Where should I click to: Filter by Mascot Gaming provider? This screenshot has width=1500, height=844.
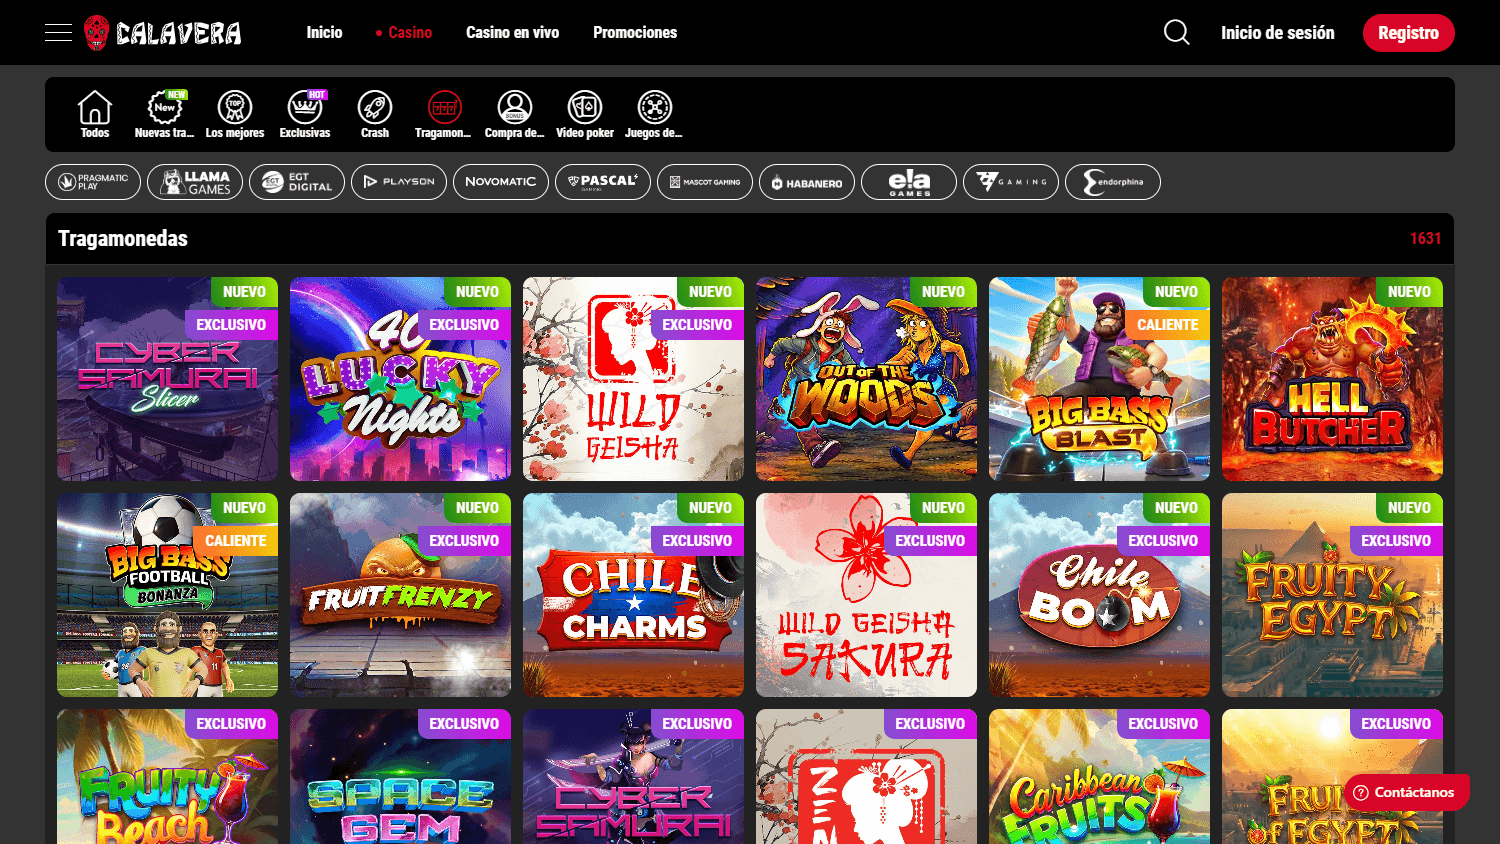[705, 182]
